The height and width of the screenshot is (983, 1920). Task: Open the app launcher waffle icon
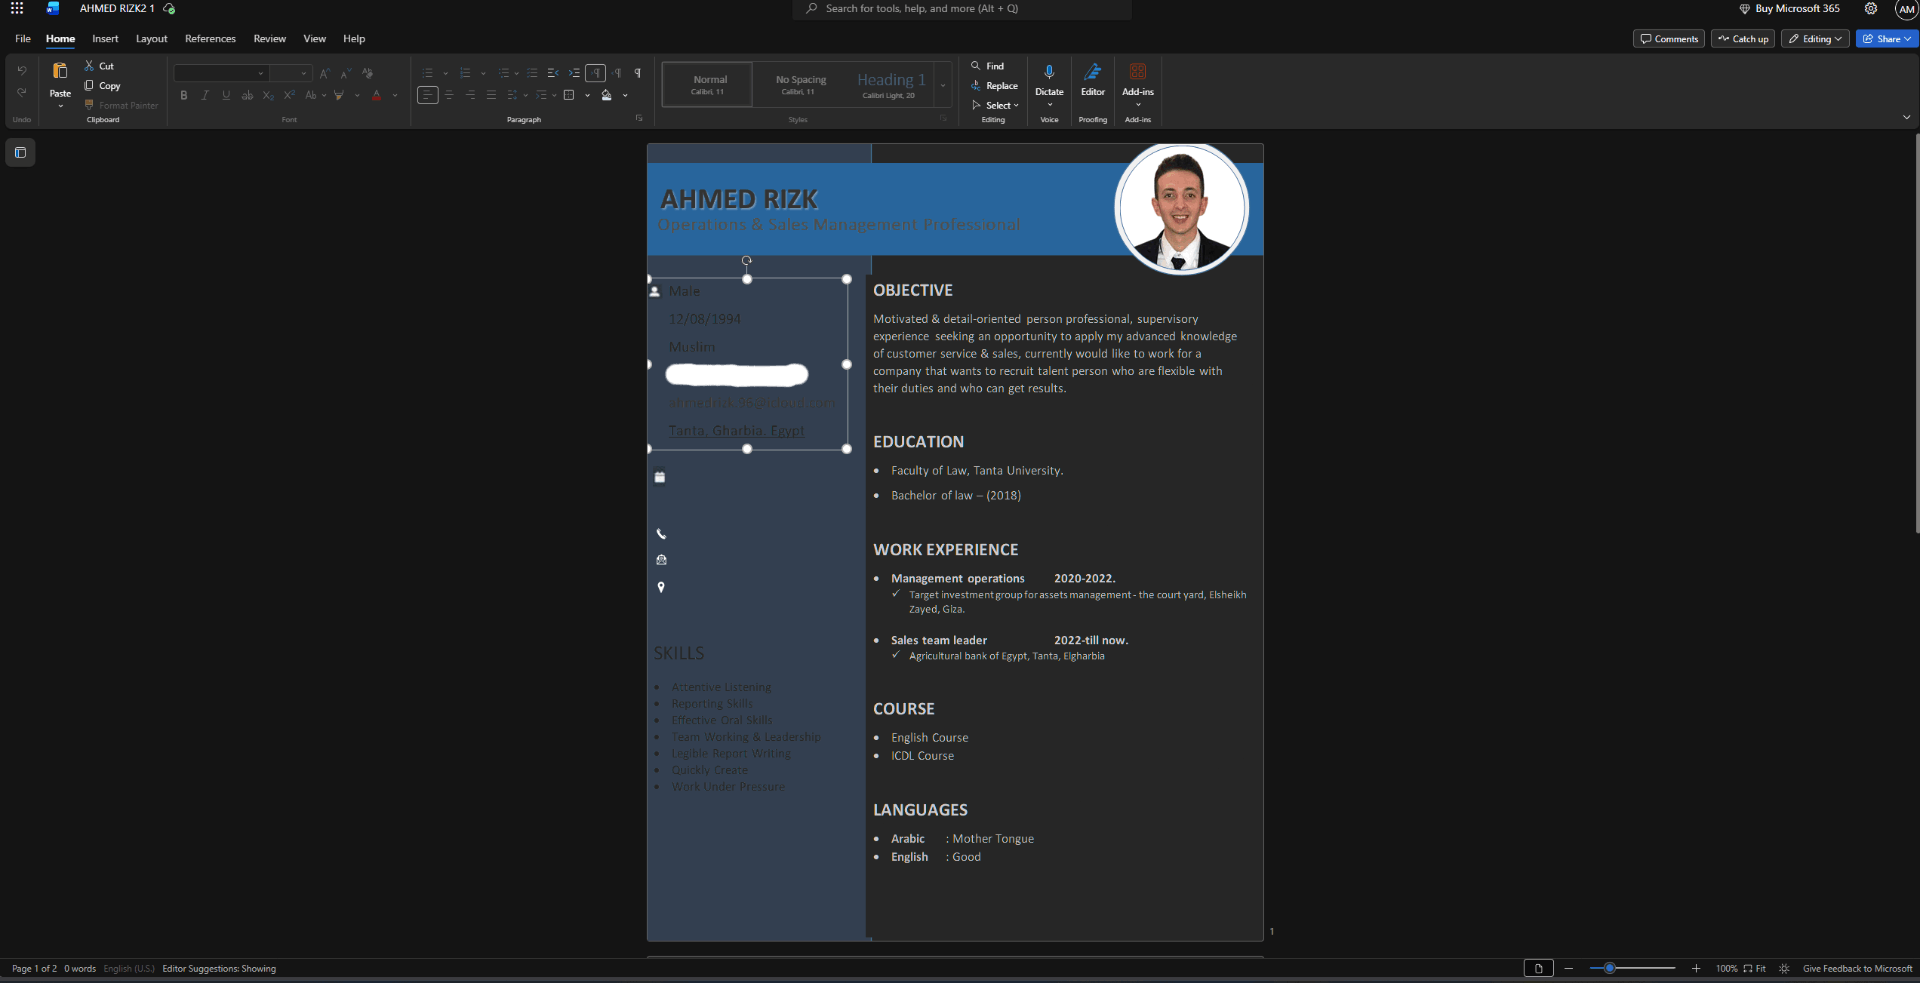pyautogui.click(x=17, y=9)
